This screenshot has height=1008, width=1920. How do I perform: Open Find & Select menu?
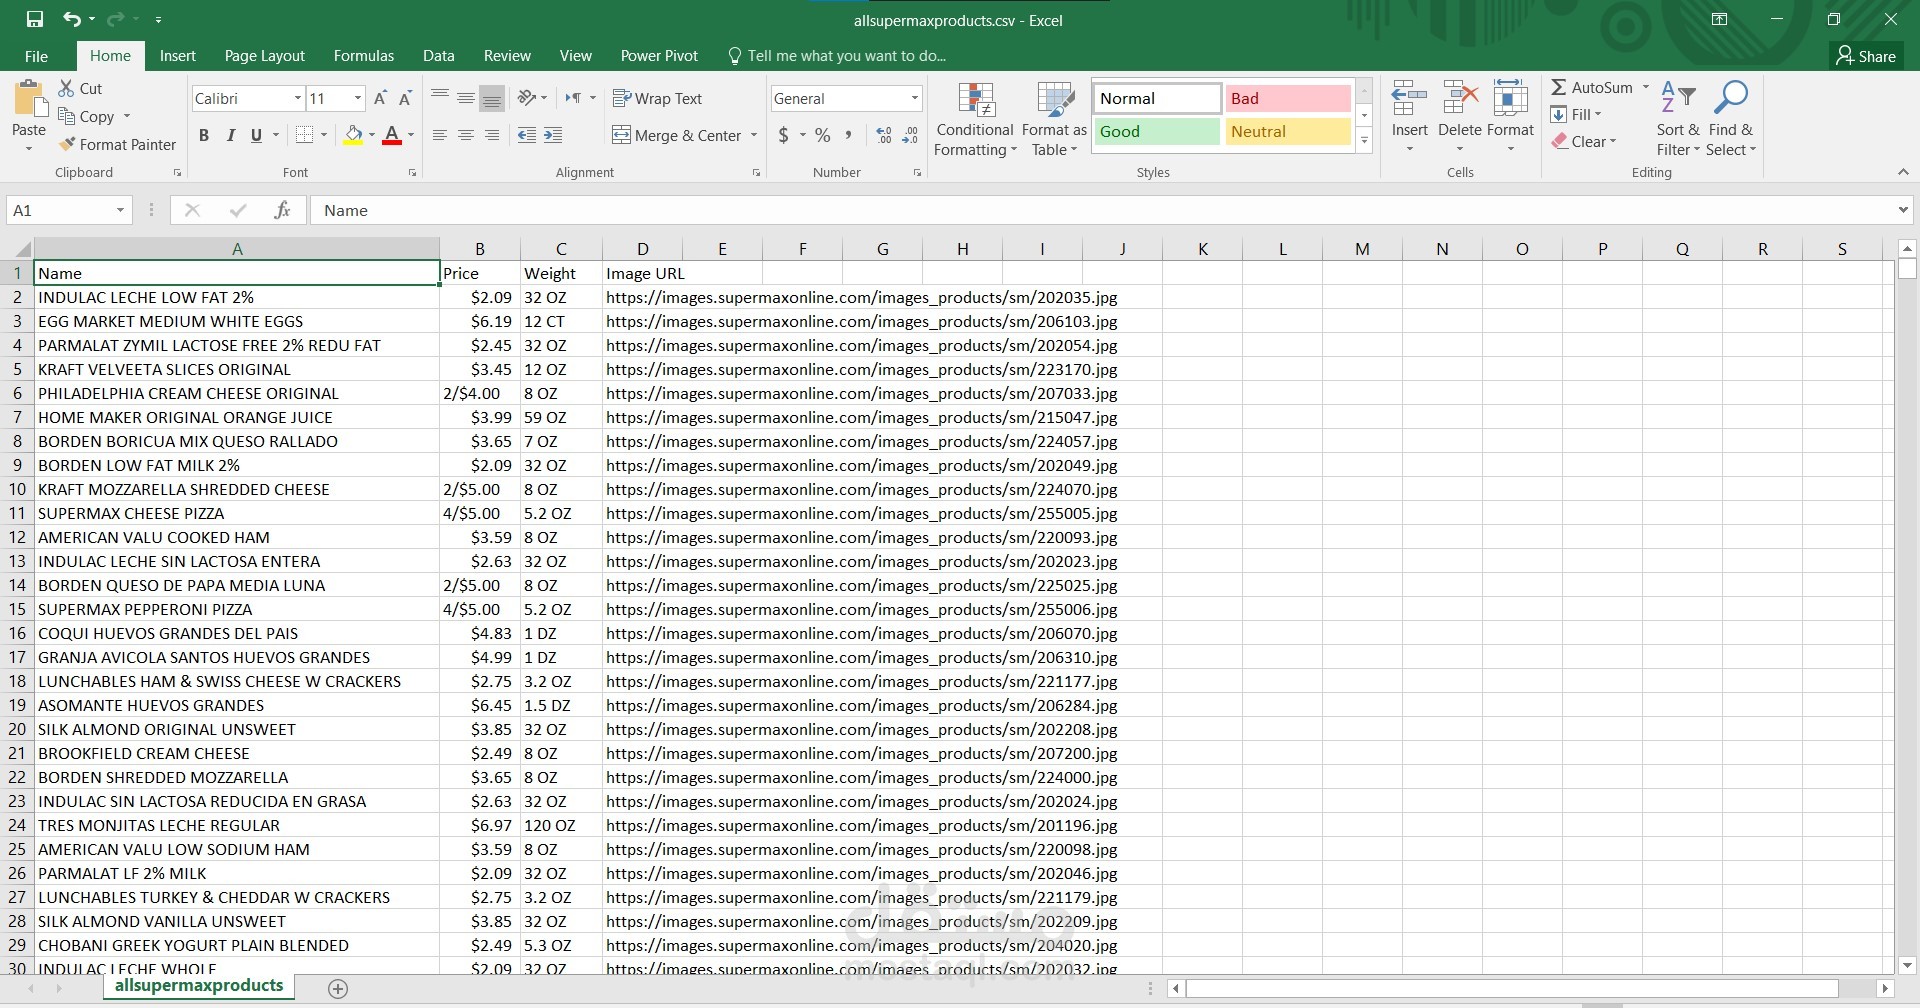[1731, 119]
